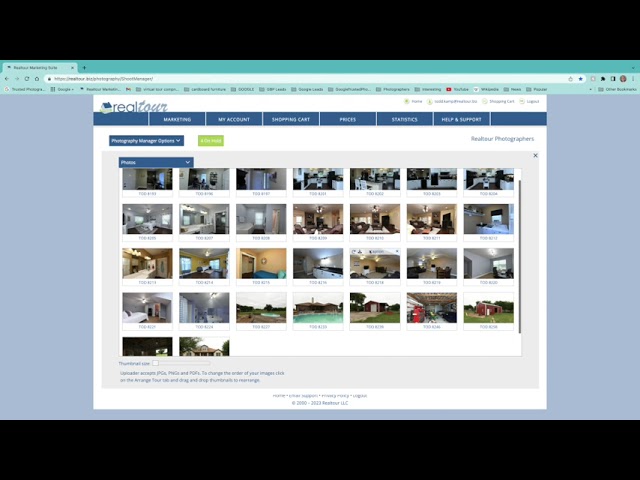Open the Photographers bookmark folder
This screenshot has height=480, width=640.
(x=393, y=89)
